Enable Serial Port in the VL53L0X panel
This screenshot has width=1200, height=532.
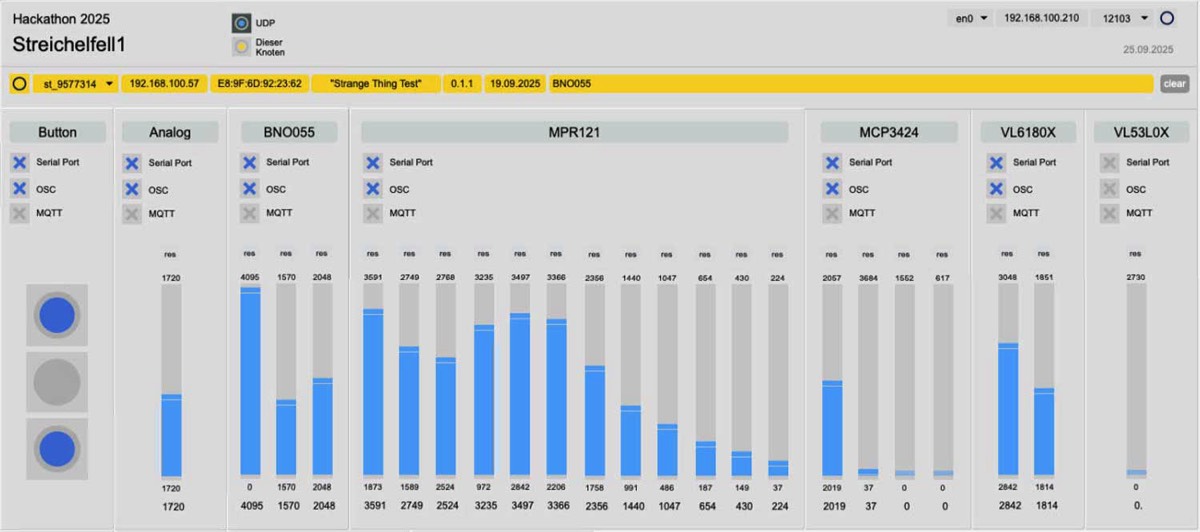(x=1109, y=163)
